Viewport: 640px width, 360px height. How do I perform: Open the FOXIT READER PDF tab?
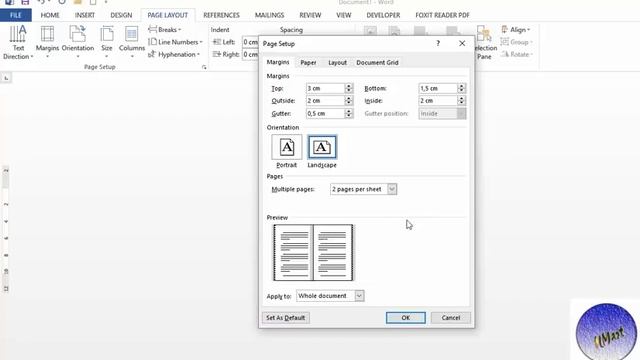442,15
